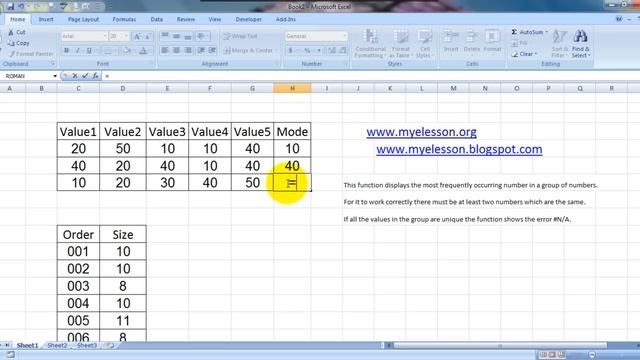Image resolution: width=640 pixels, height=360 pixels.
Task: Open the Name Box function dropdown
Action: click(55, 76)
